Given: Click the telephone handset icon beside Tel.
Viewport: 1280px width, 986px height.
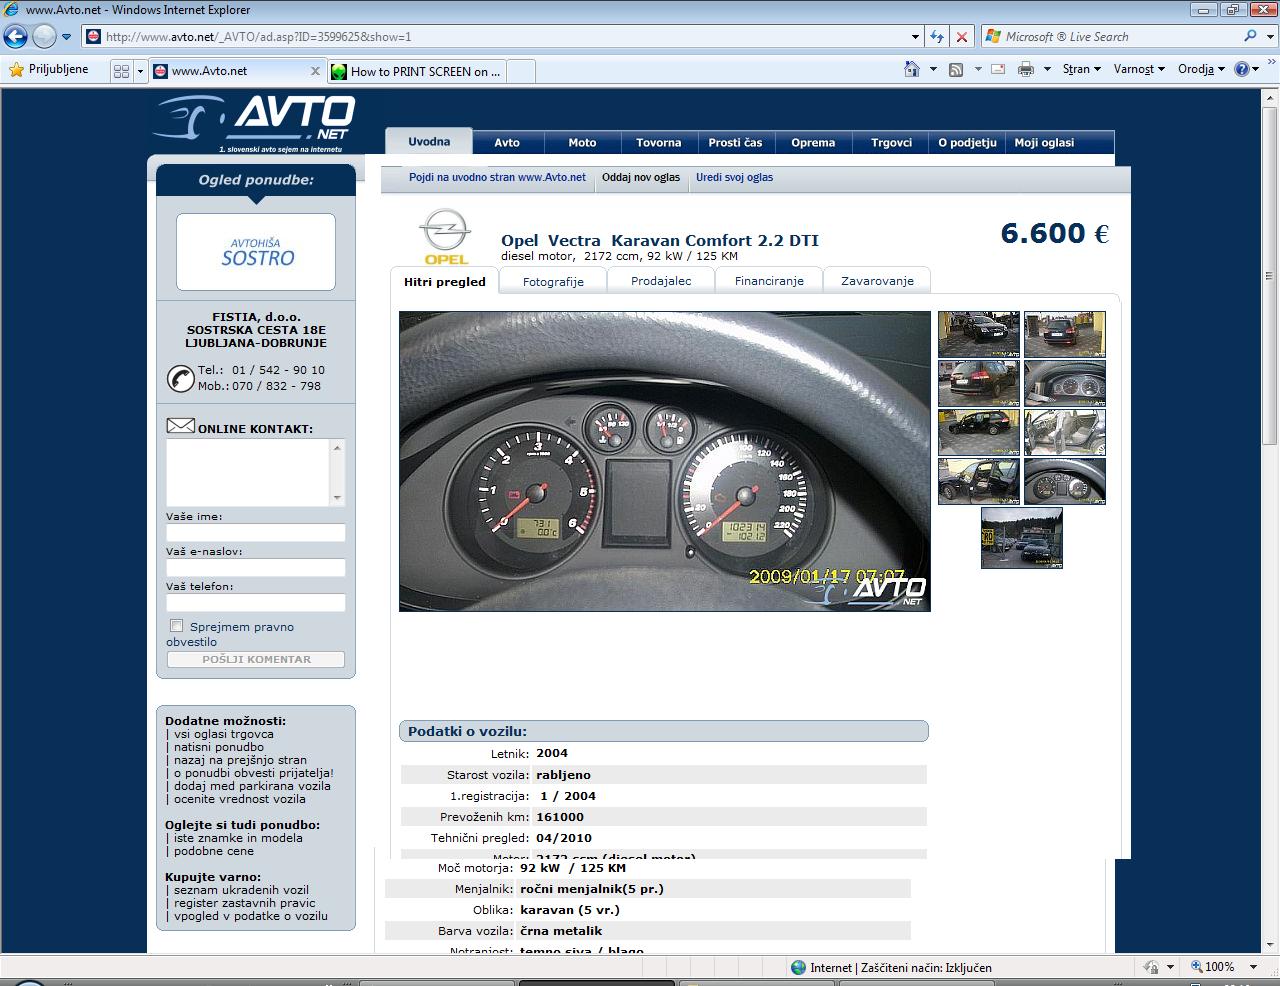Looking at the screenshot, I should tap(180, 378).
